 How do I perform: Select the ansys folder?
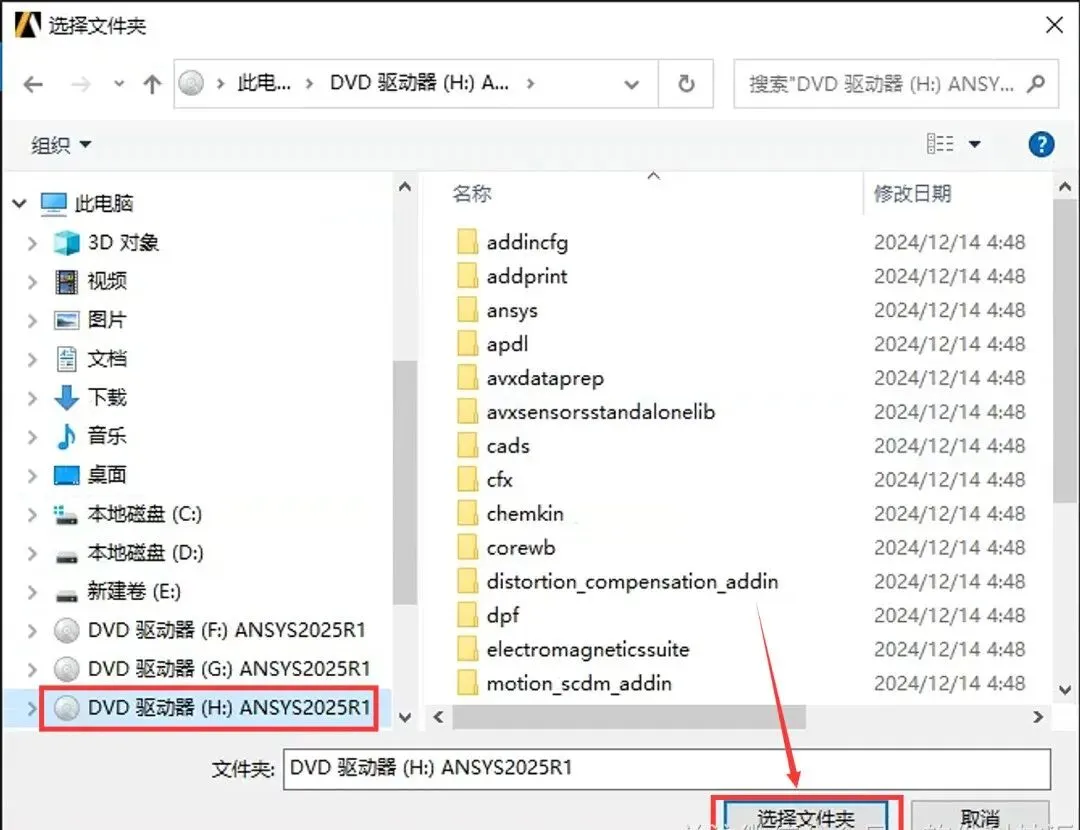(512, 310)
